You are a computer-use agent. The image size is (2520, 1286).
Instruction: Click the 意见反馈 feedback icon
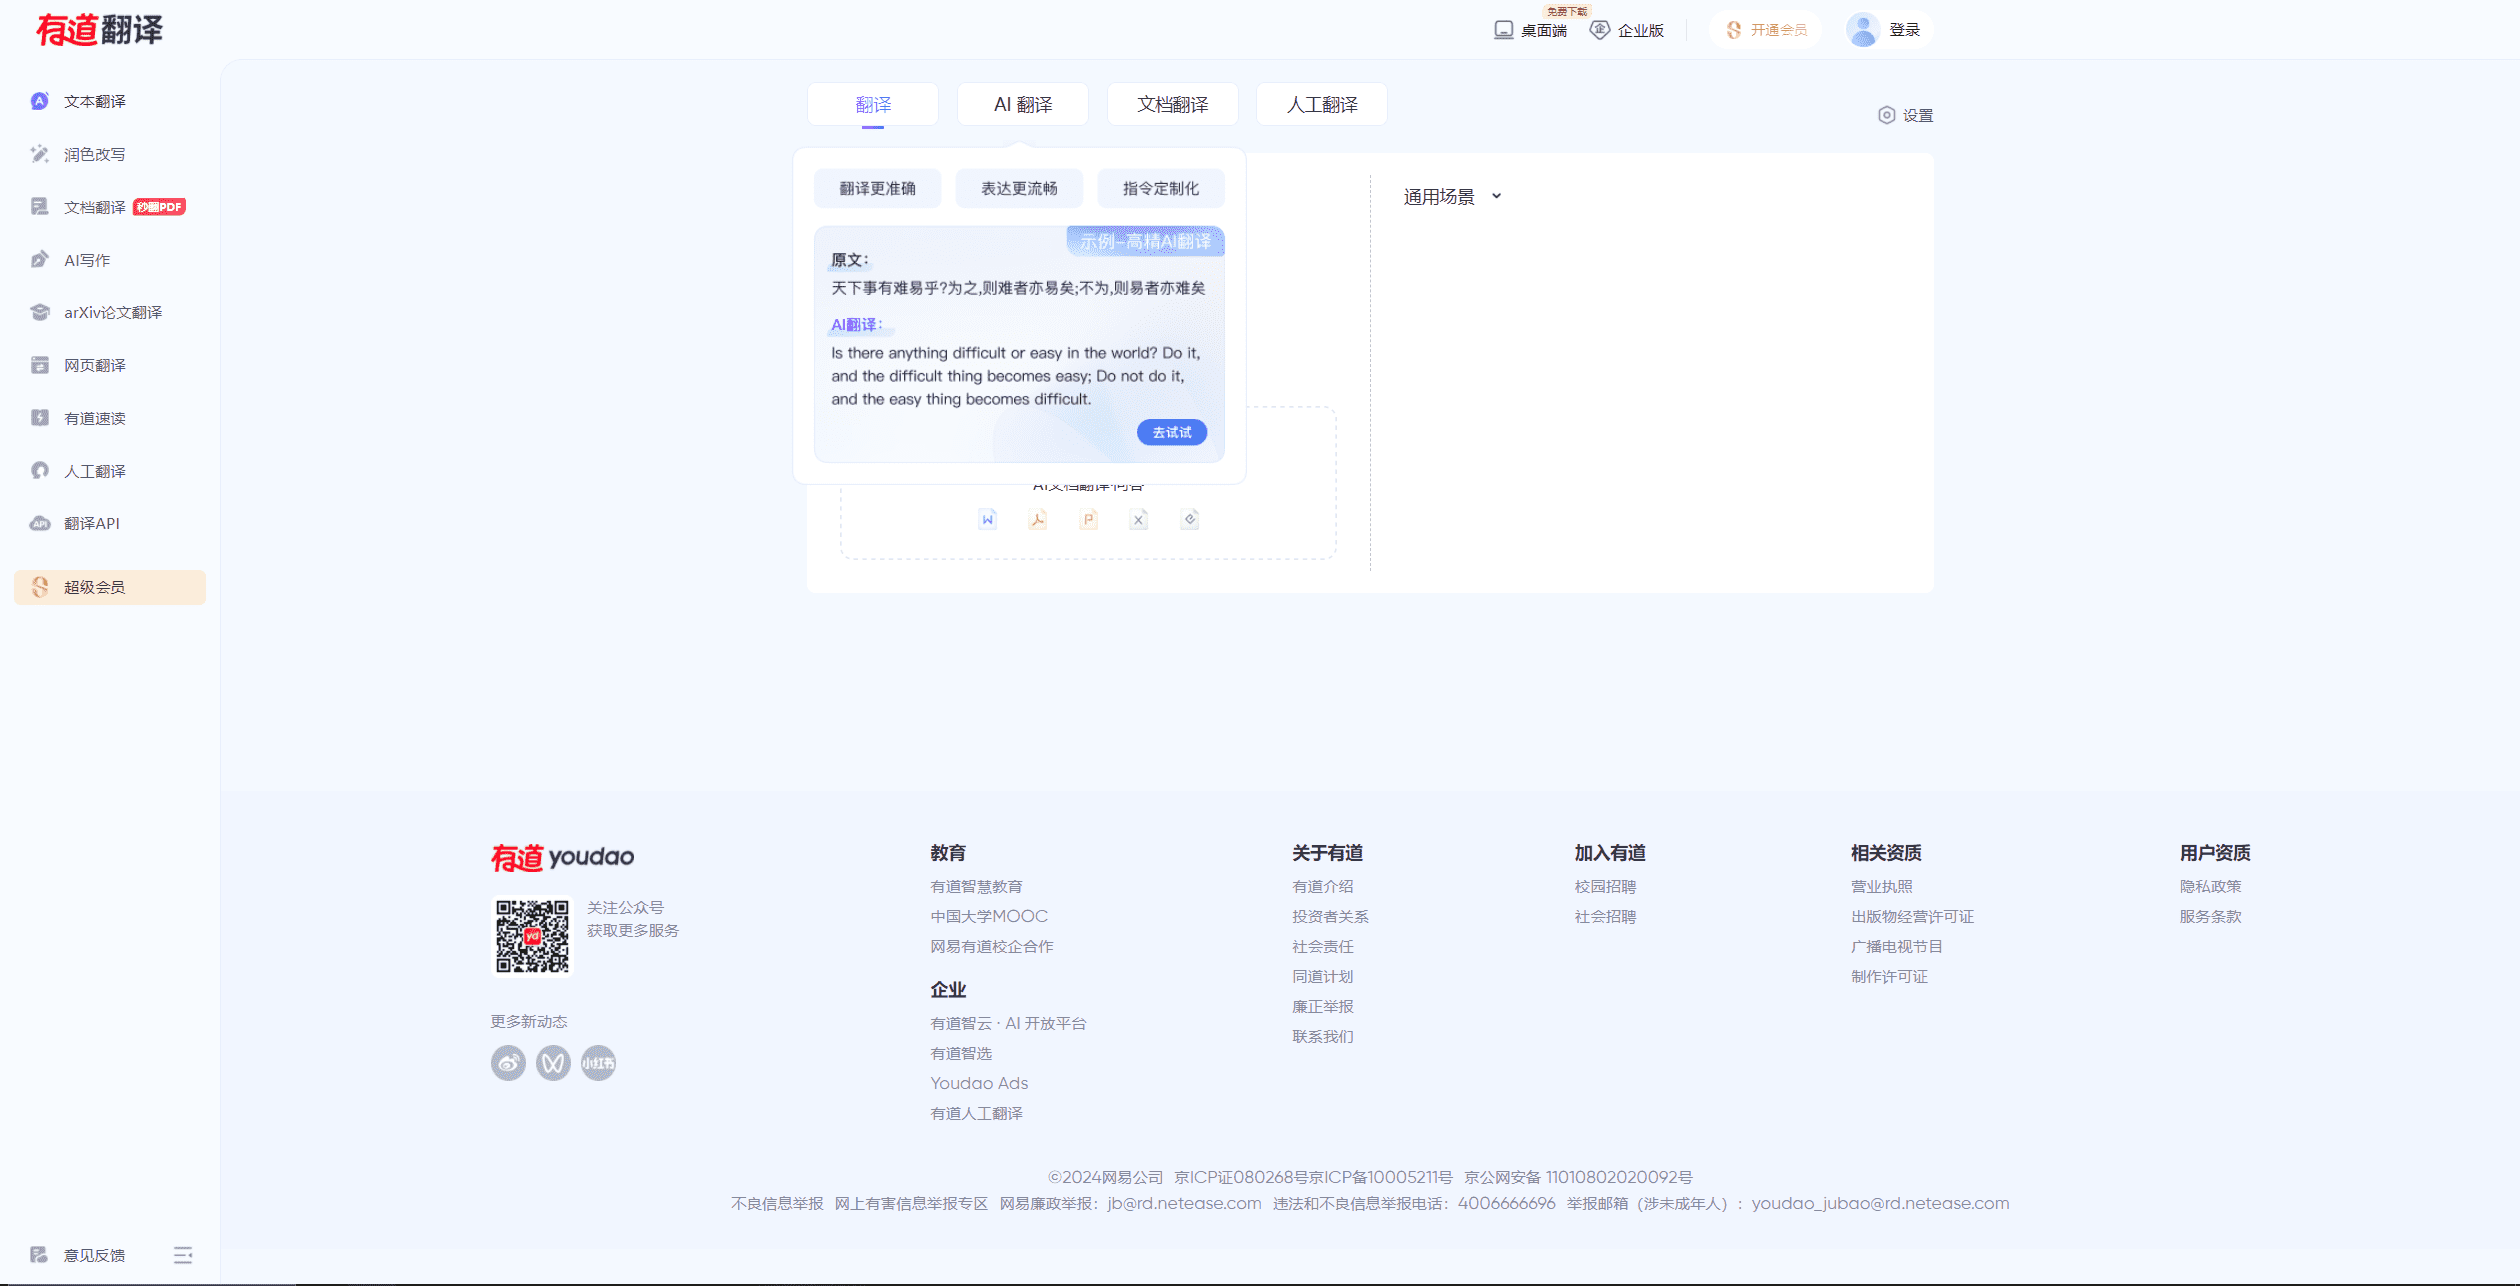click(39, 1255)
